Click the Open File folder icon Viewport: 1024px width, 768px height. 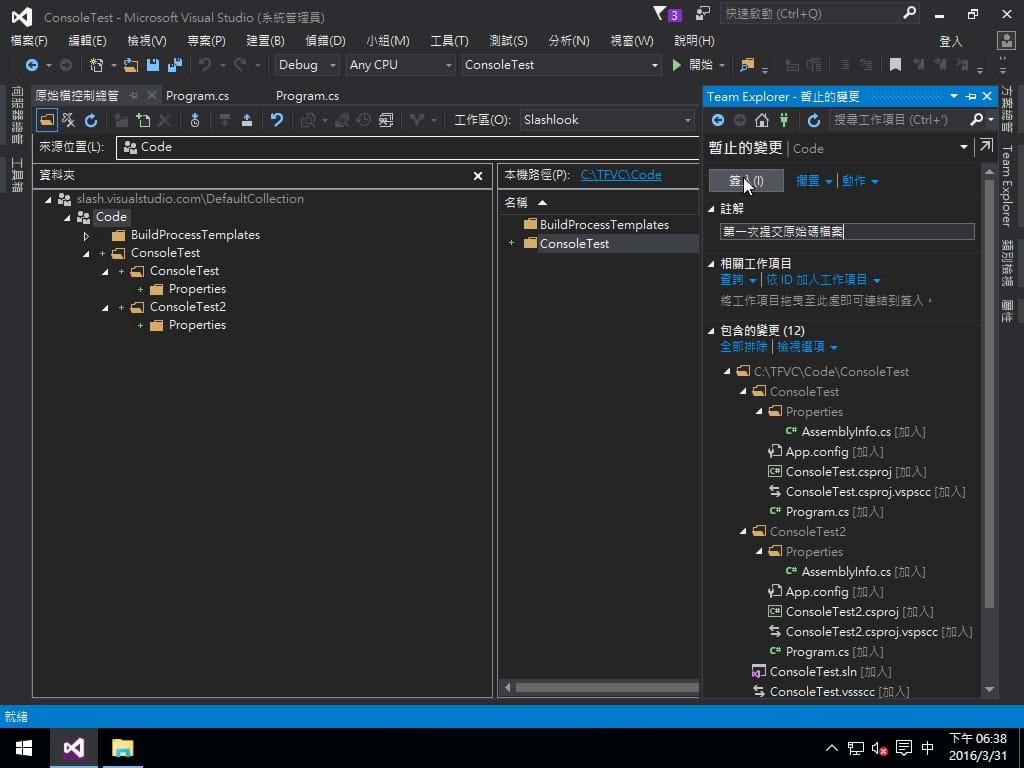(131, 65)
